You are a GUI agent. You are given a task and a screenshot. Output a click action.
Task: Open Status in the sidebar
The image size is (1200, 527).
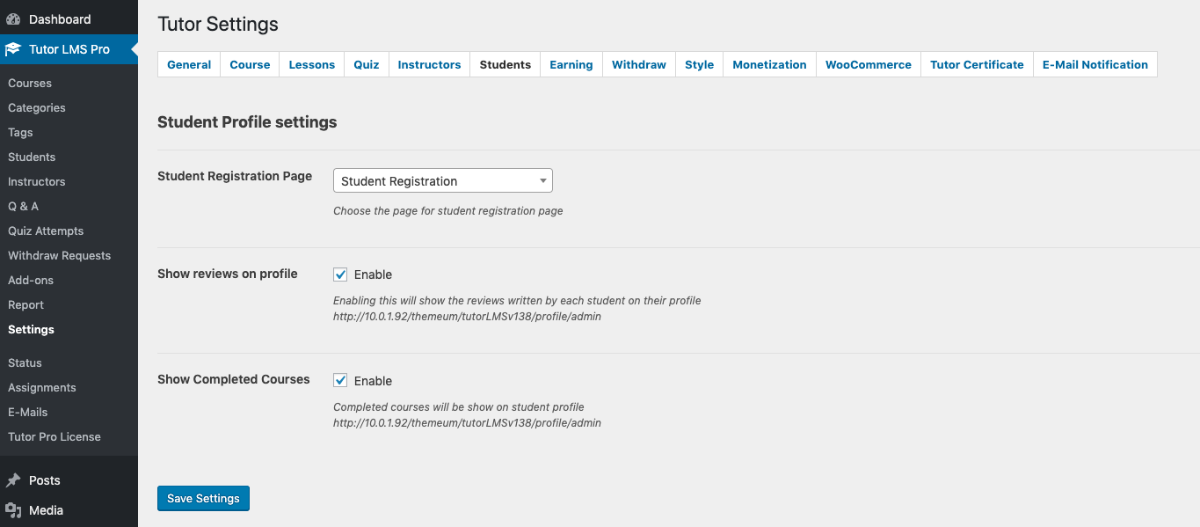(x=25, y=363)
